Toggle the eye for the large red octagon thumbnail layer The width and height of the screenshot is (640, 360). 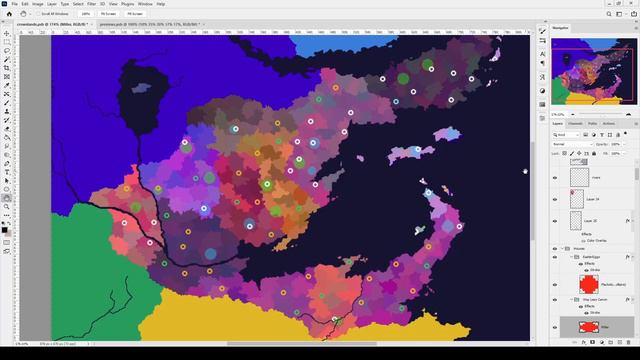(x=555, y=285)
